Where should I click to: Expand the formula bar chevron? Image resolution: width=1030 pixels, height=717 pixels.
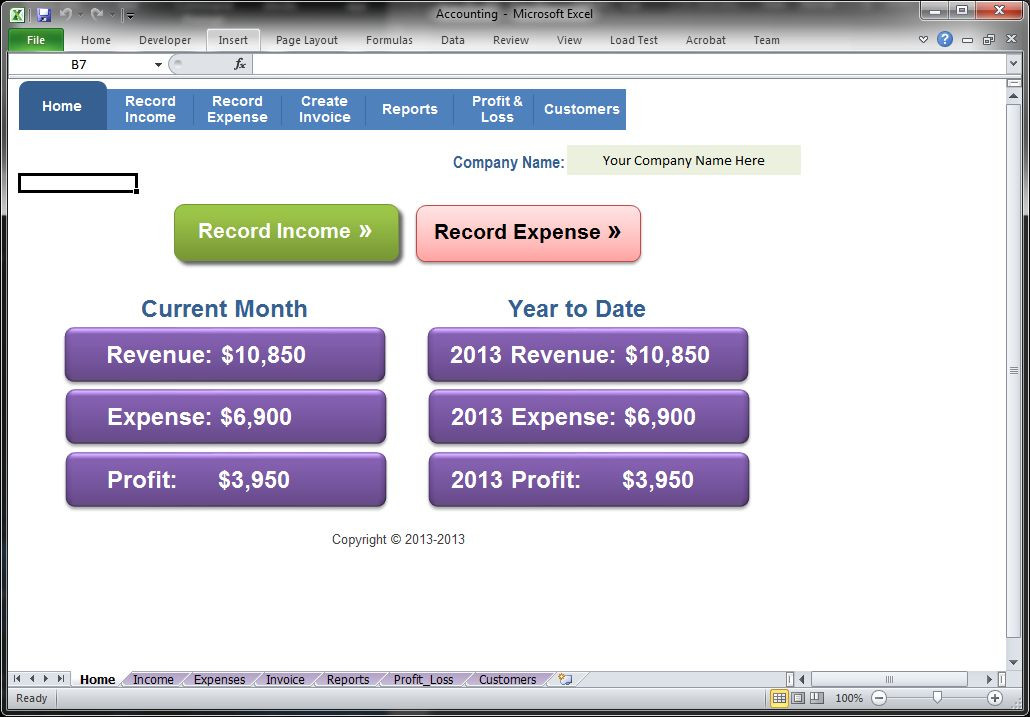click(x=1014, y=64)
